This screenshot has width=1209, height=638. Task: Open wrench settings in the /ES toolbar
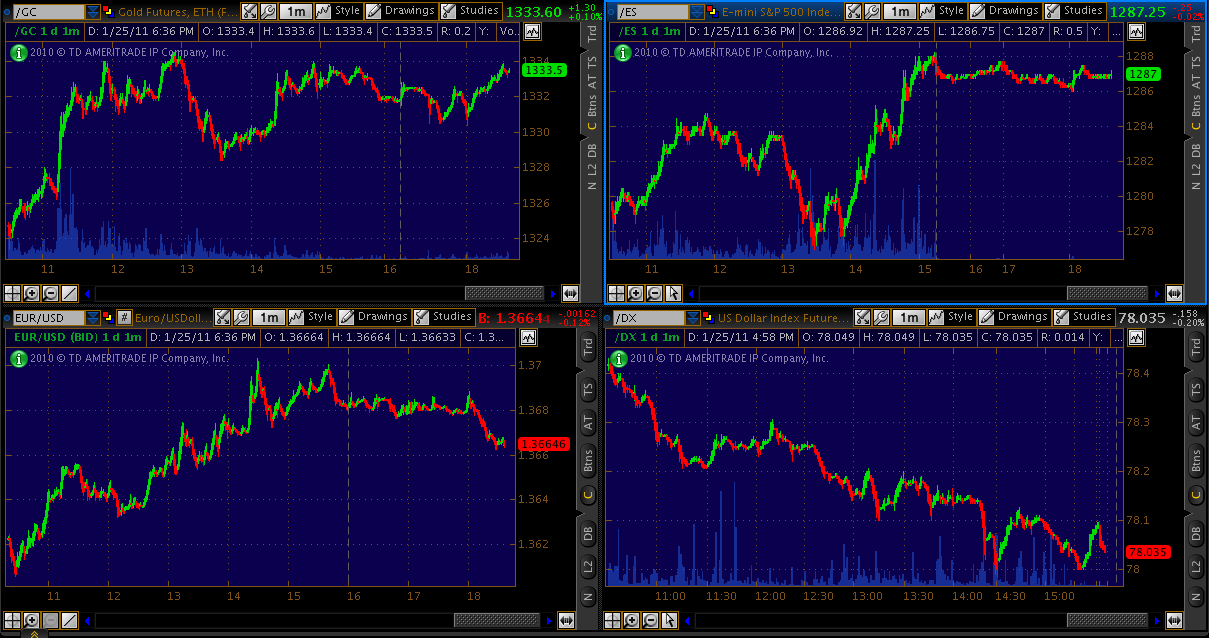(x=872, y=11)
